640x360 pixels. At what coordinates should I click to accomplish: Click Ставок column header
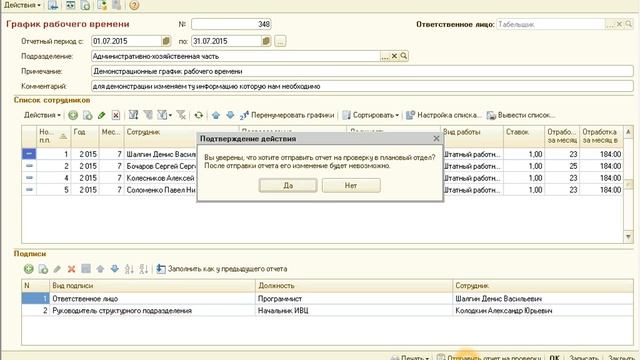coord(524,136)
